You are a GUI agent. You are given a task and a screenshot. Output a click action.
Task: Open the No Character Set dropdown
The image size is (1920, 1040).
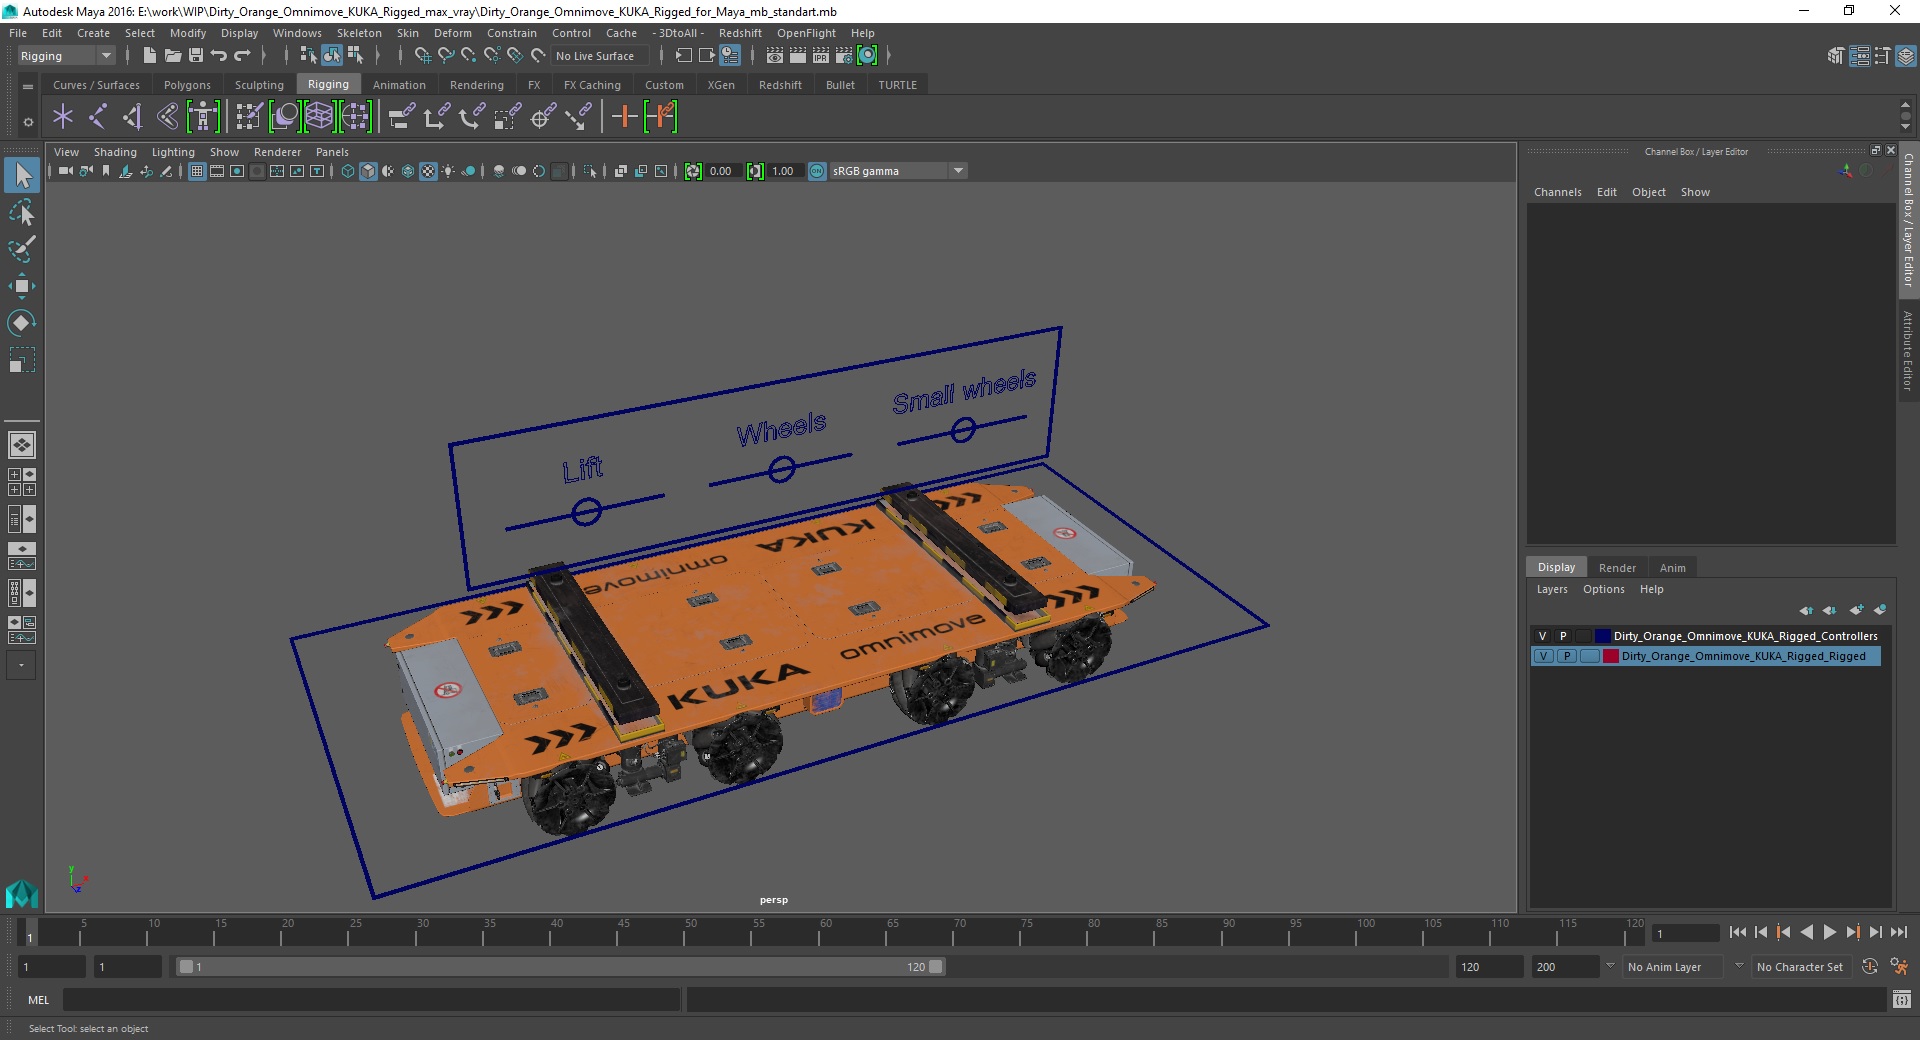click(x=1803, y=967)
